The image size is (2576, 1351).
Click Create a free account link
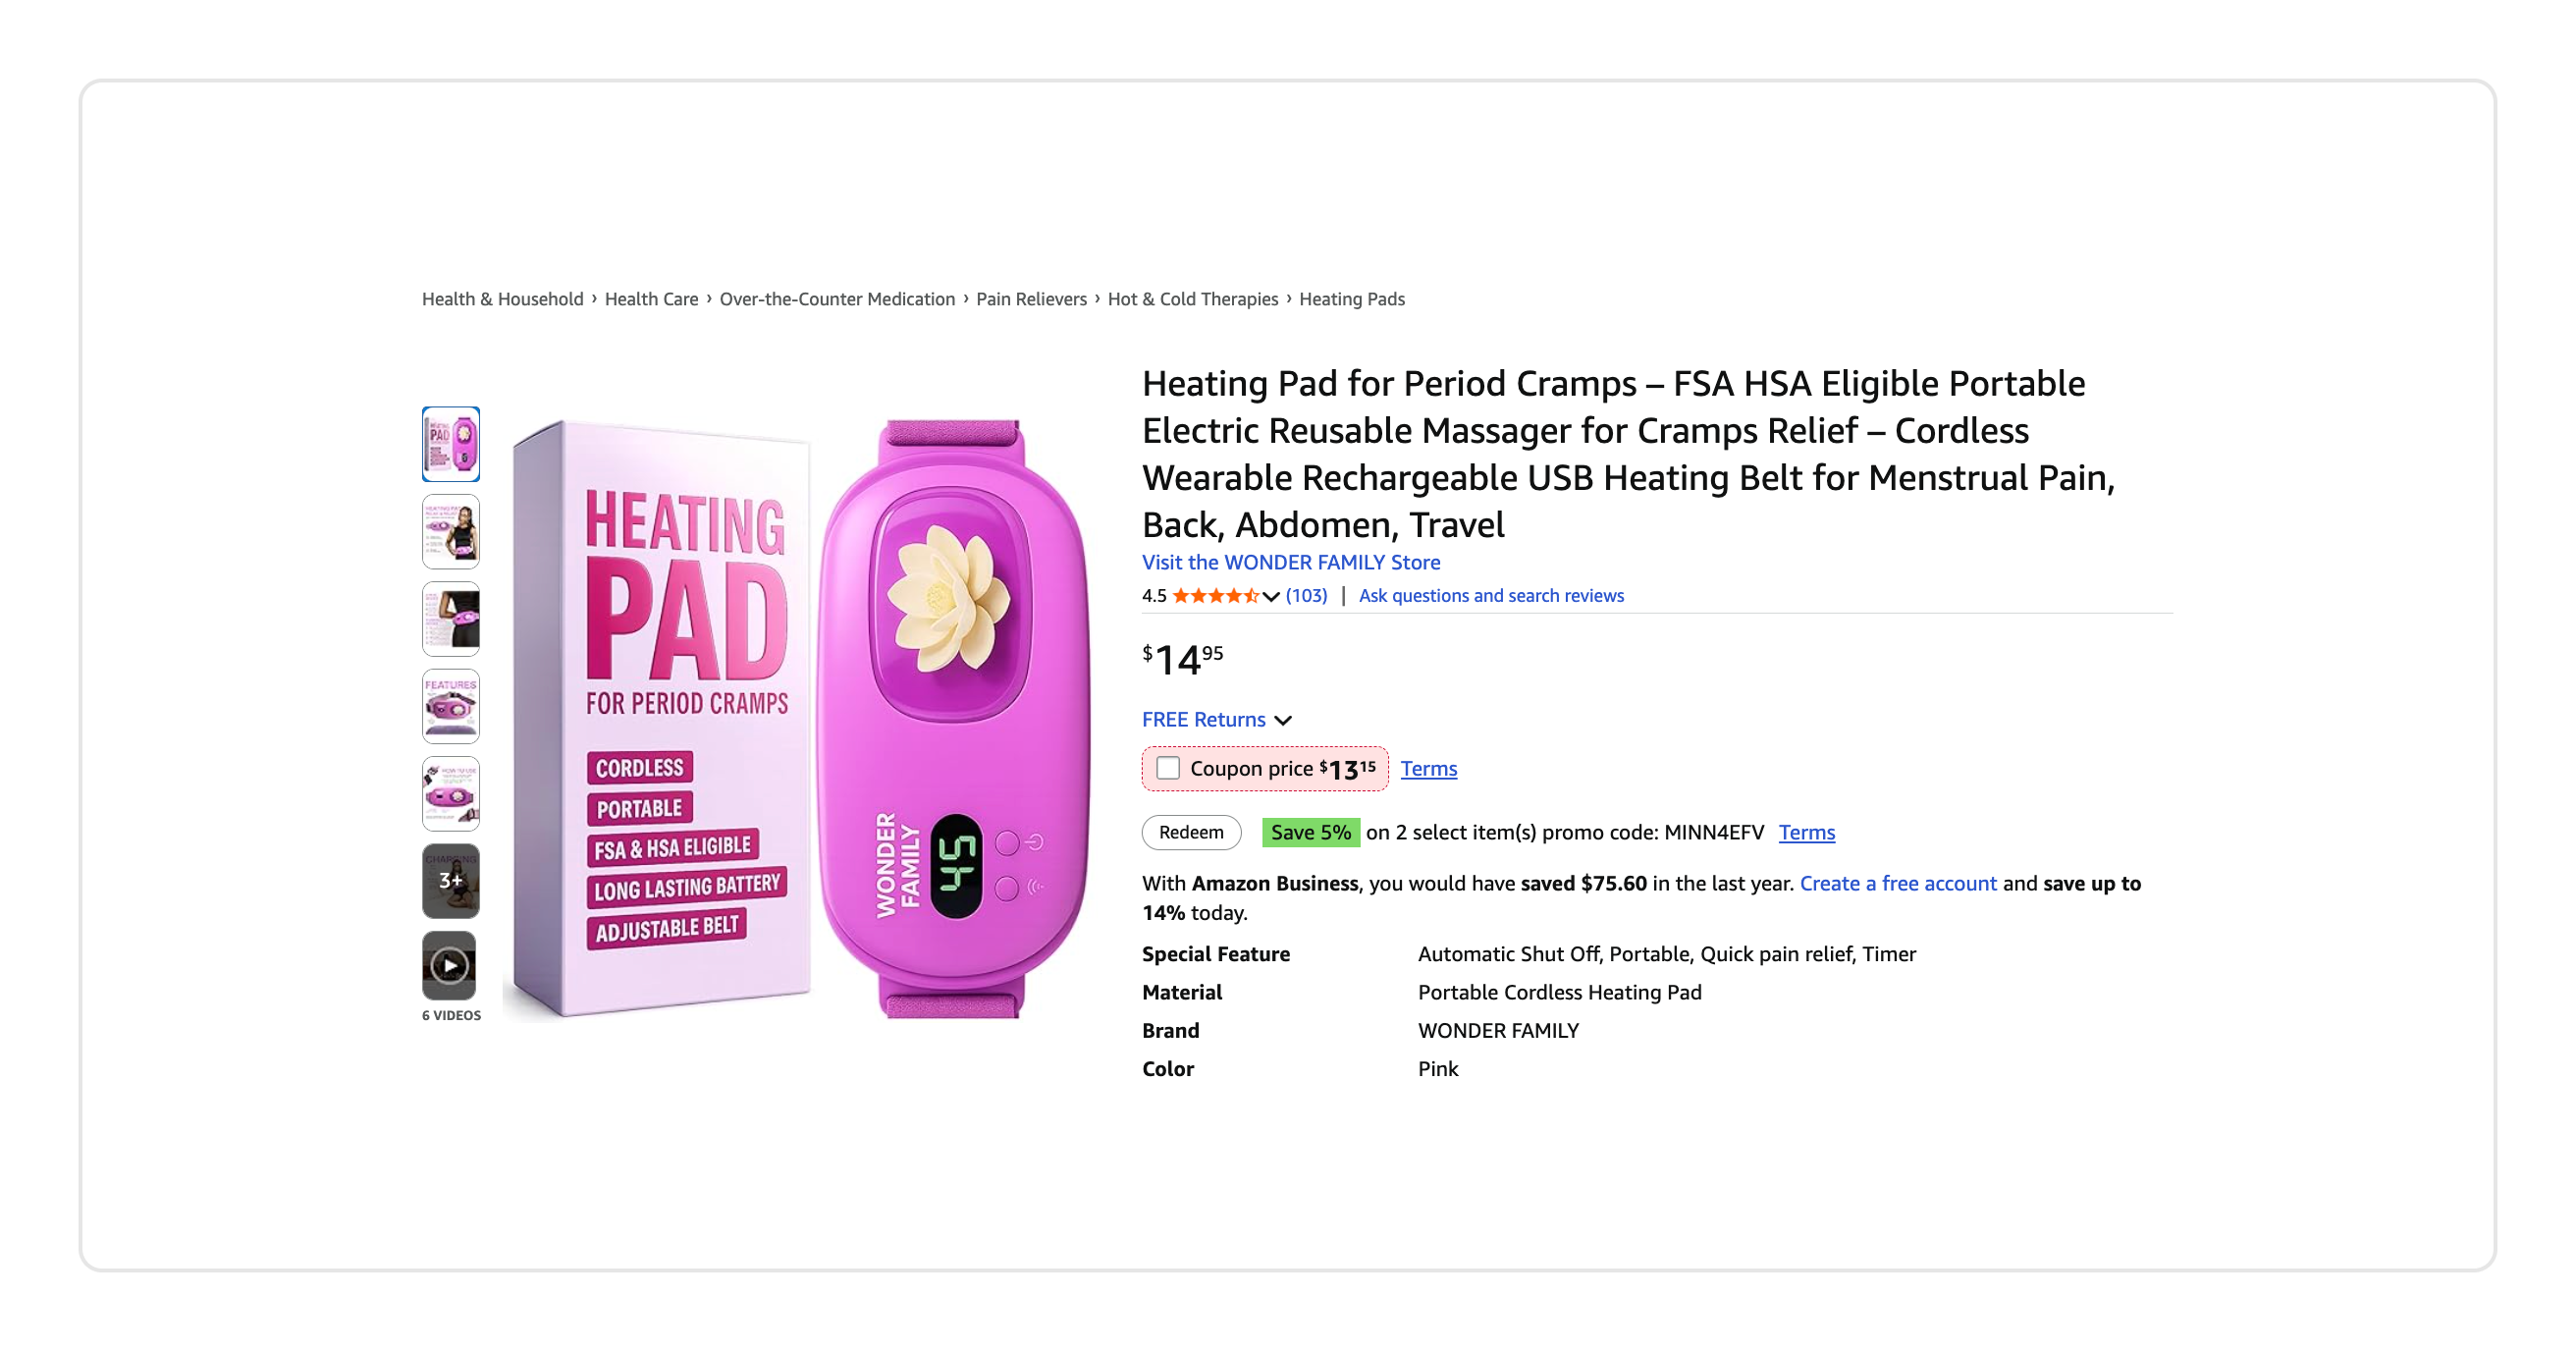pos(1897,883)
